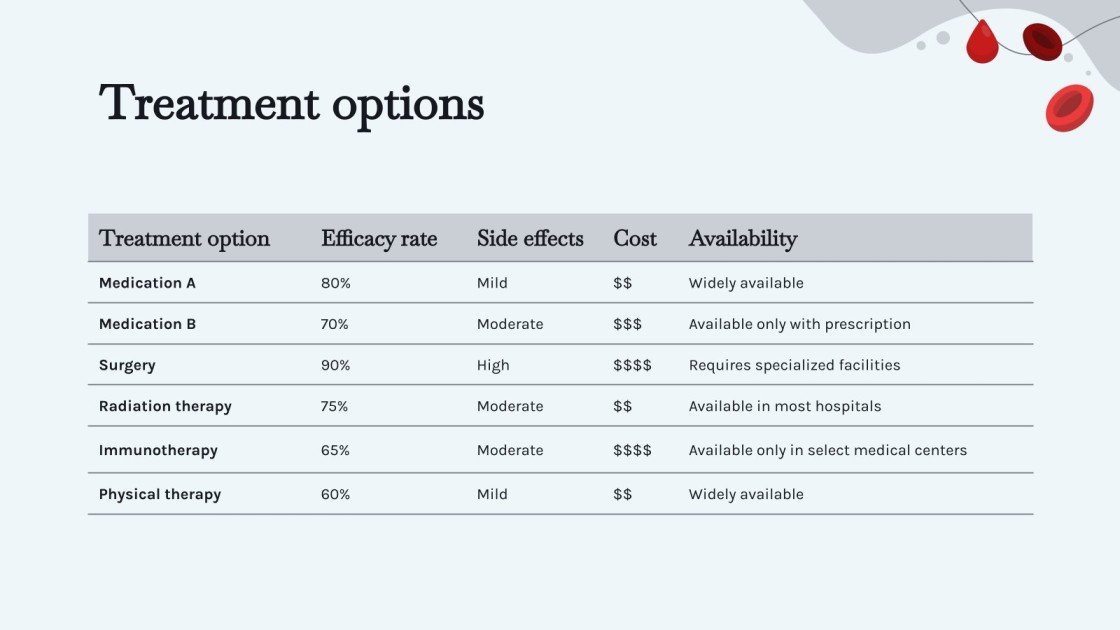The width and height of the screenshot is (1120, 630).
Task: Select the "Treatment option" column header
Action: point(185,239)
